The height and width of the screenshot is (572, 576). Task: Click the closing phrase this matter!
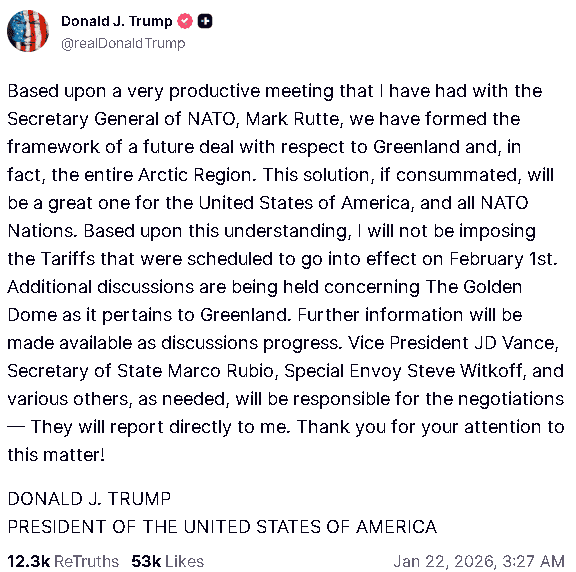coord(56,455)
